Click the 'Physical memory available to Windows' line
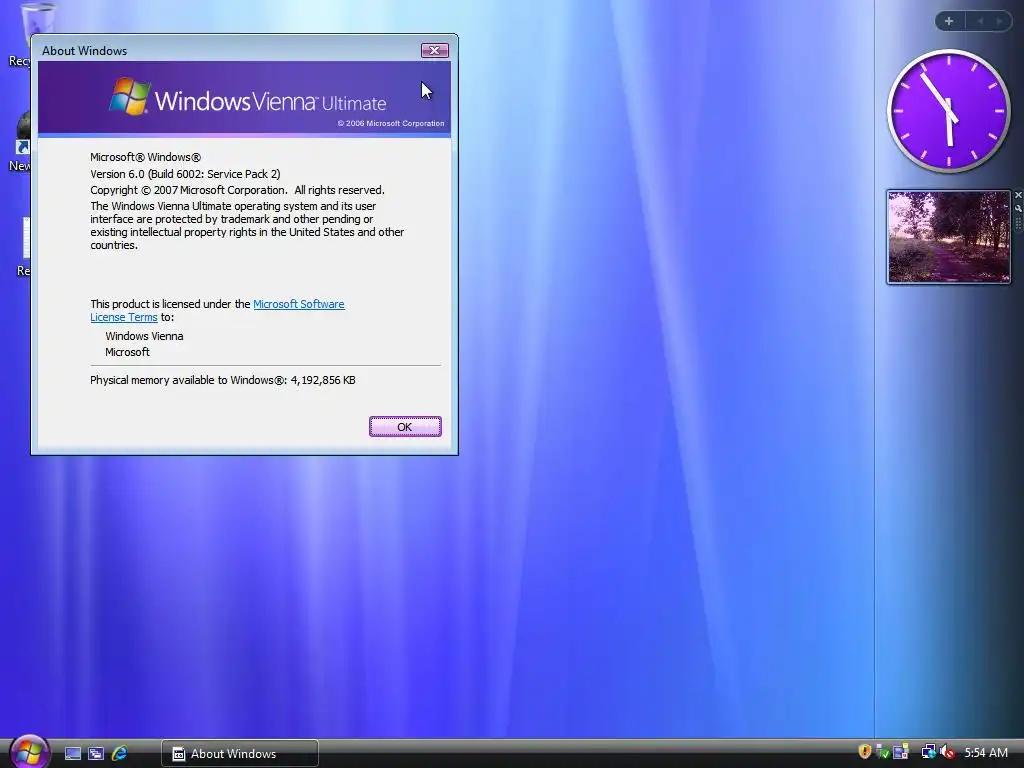1024x768 pixels. click(223, 380)
